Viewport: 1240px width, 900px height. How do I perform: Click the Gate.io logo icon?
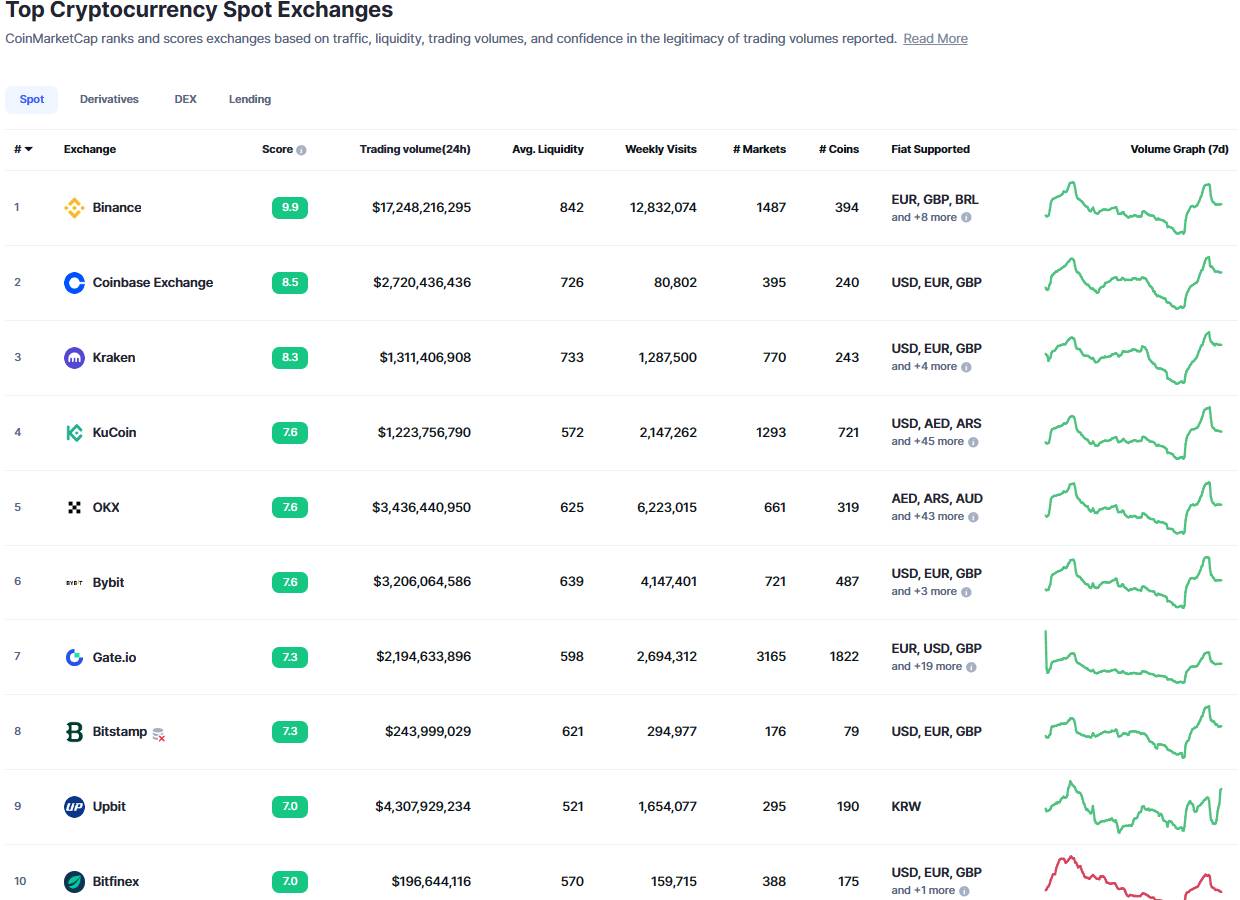click(74, 657)
